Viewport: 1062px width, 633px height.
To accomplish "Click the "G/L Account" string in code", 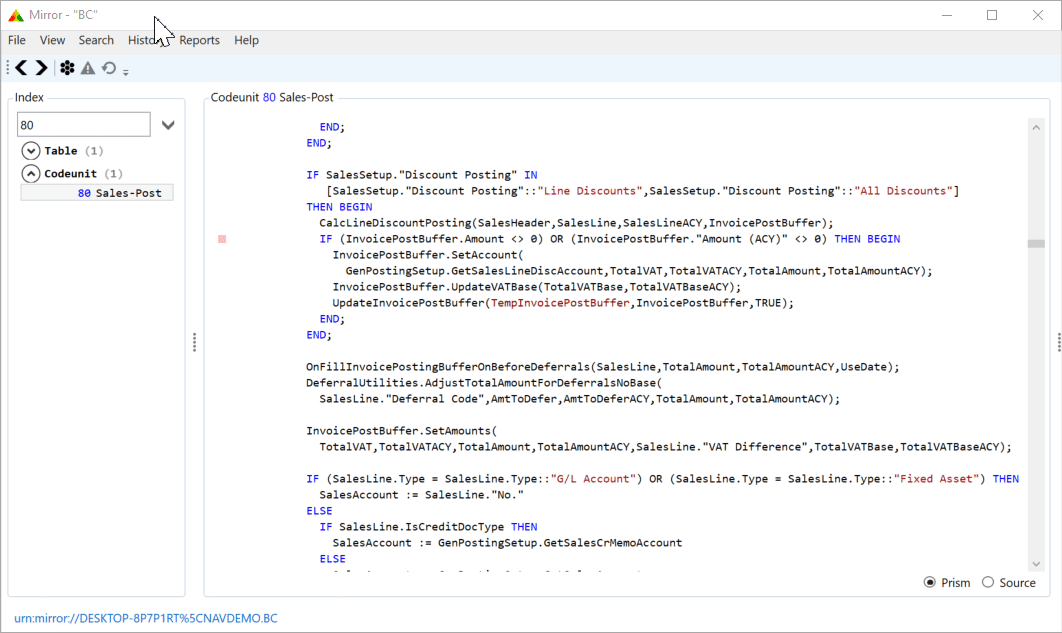I will click(x=593, y=479).
